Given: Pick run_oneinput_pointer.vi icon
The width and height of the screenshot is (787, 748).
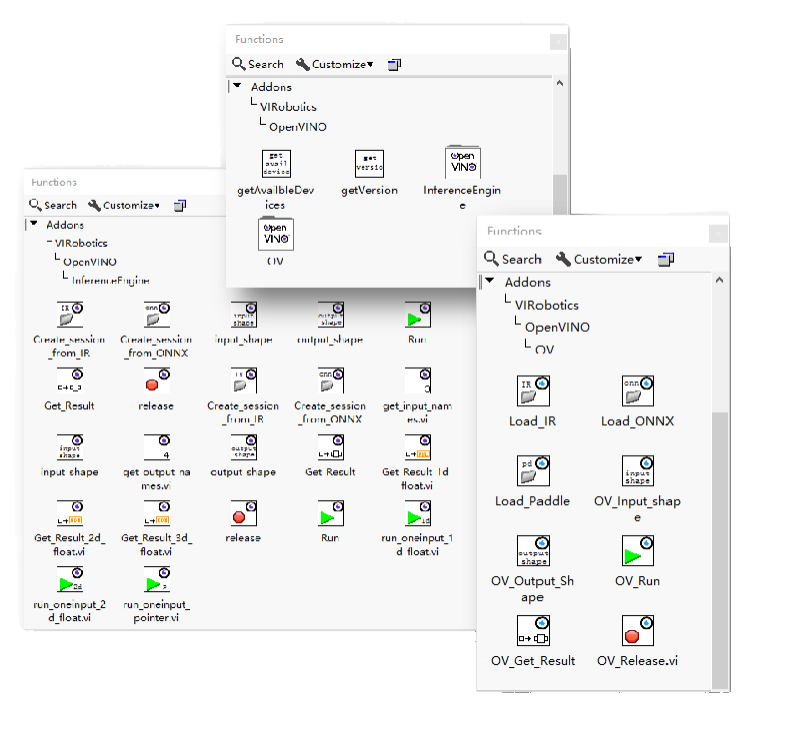Looking at the screenshot, I should 157,579.
